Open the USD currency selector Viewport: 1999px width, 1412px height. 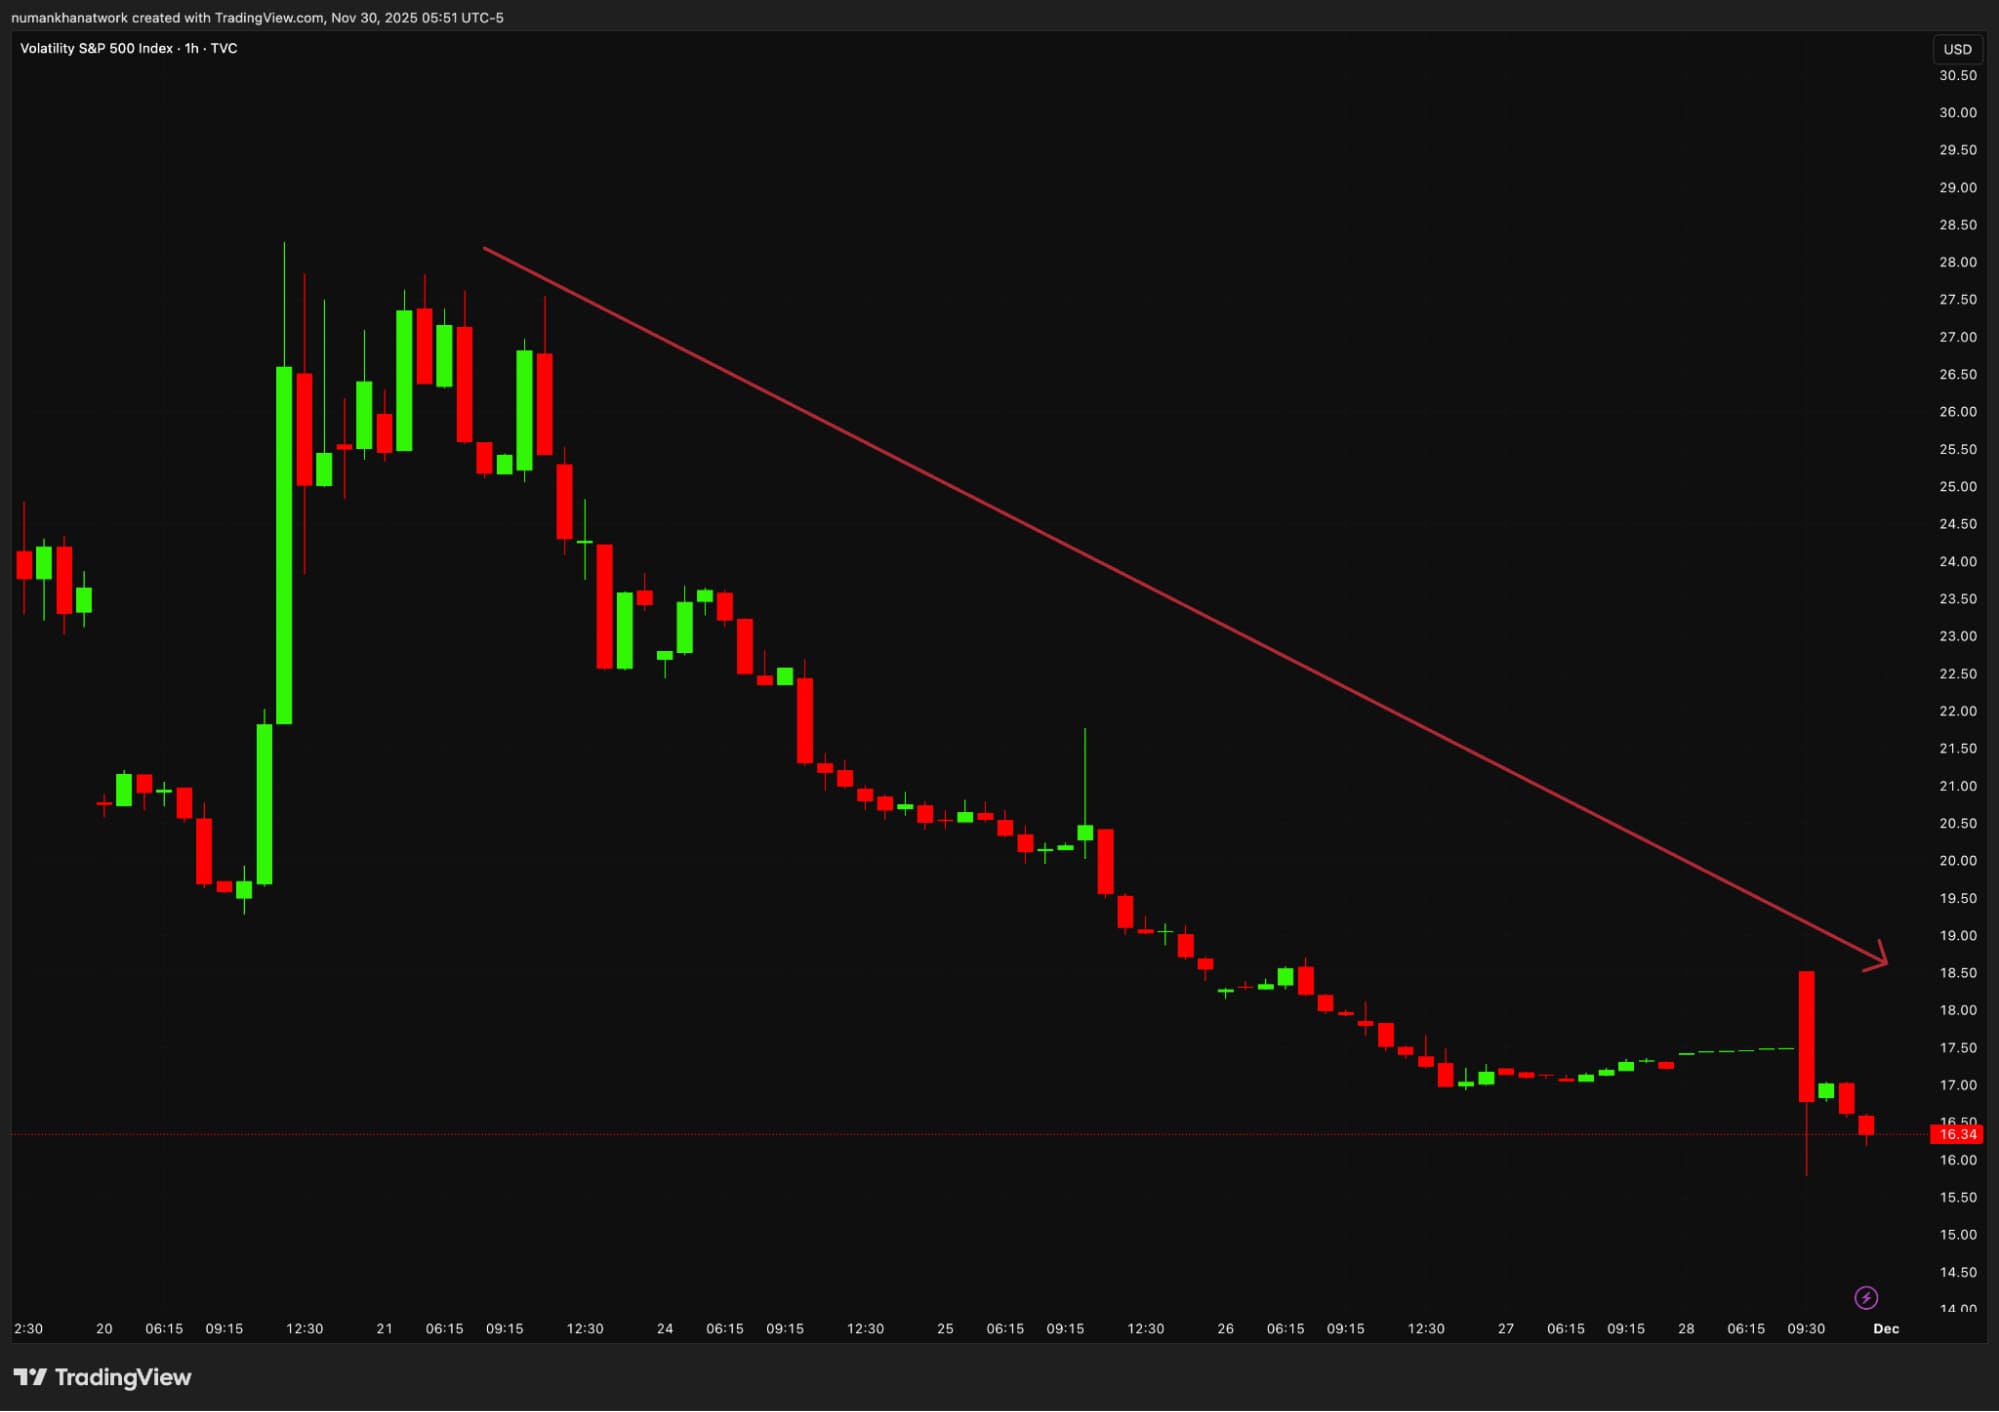click(1956, 49)
